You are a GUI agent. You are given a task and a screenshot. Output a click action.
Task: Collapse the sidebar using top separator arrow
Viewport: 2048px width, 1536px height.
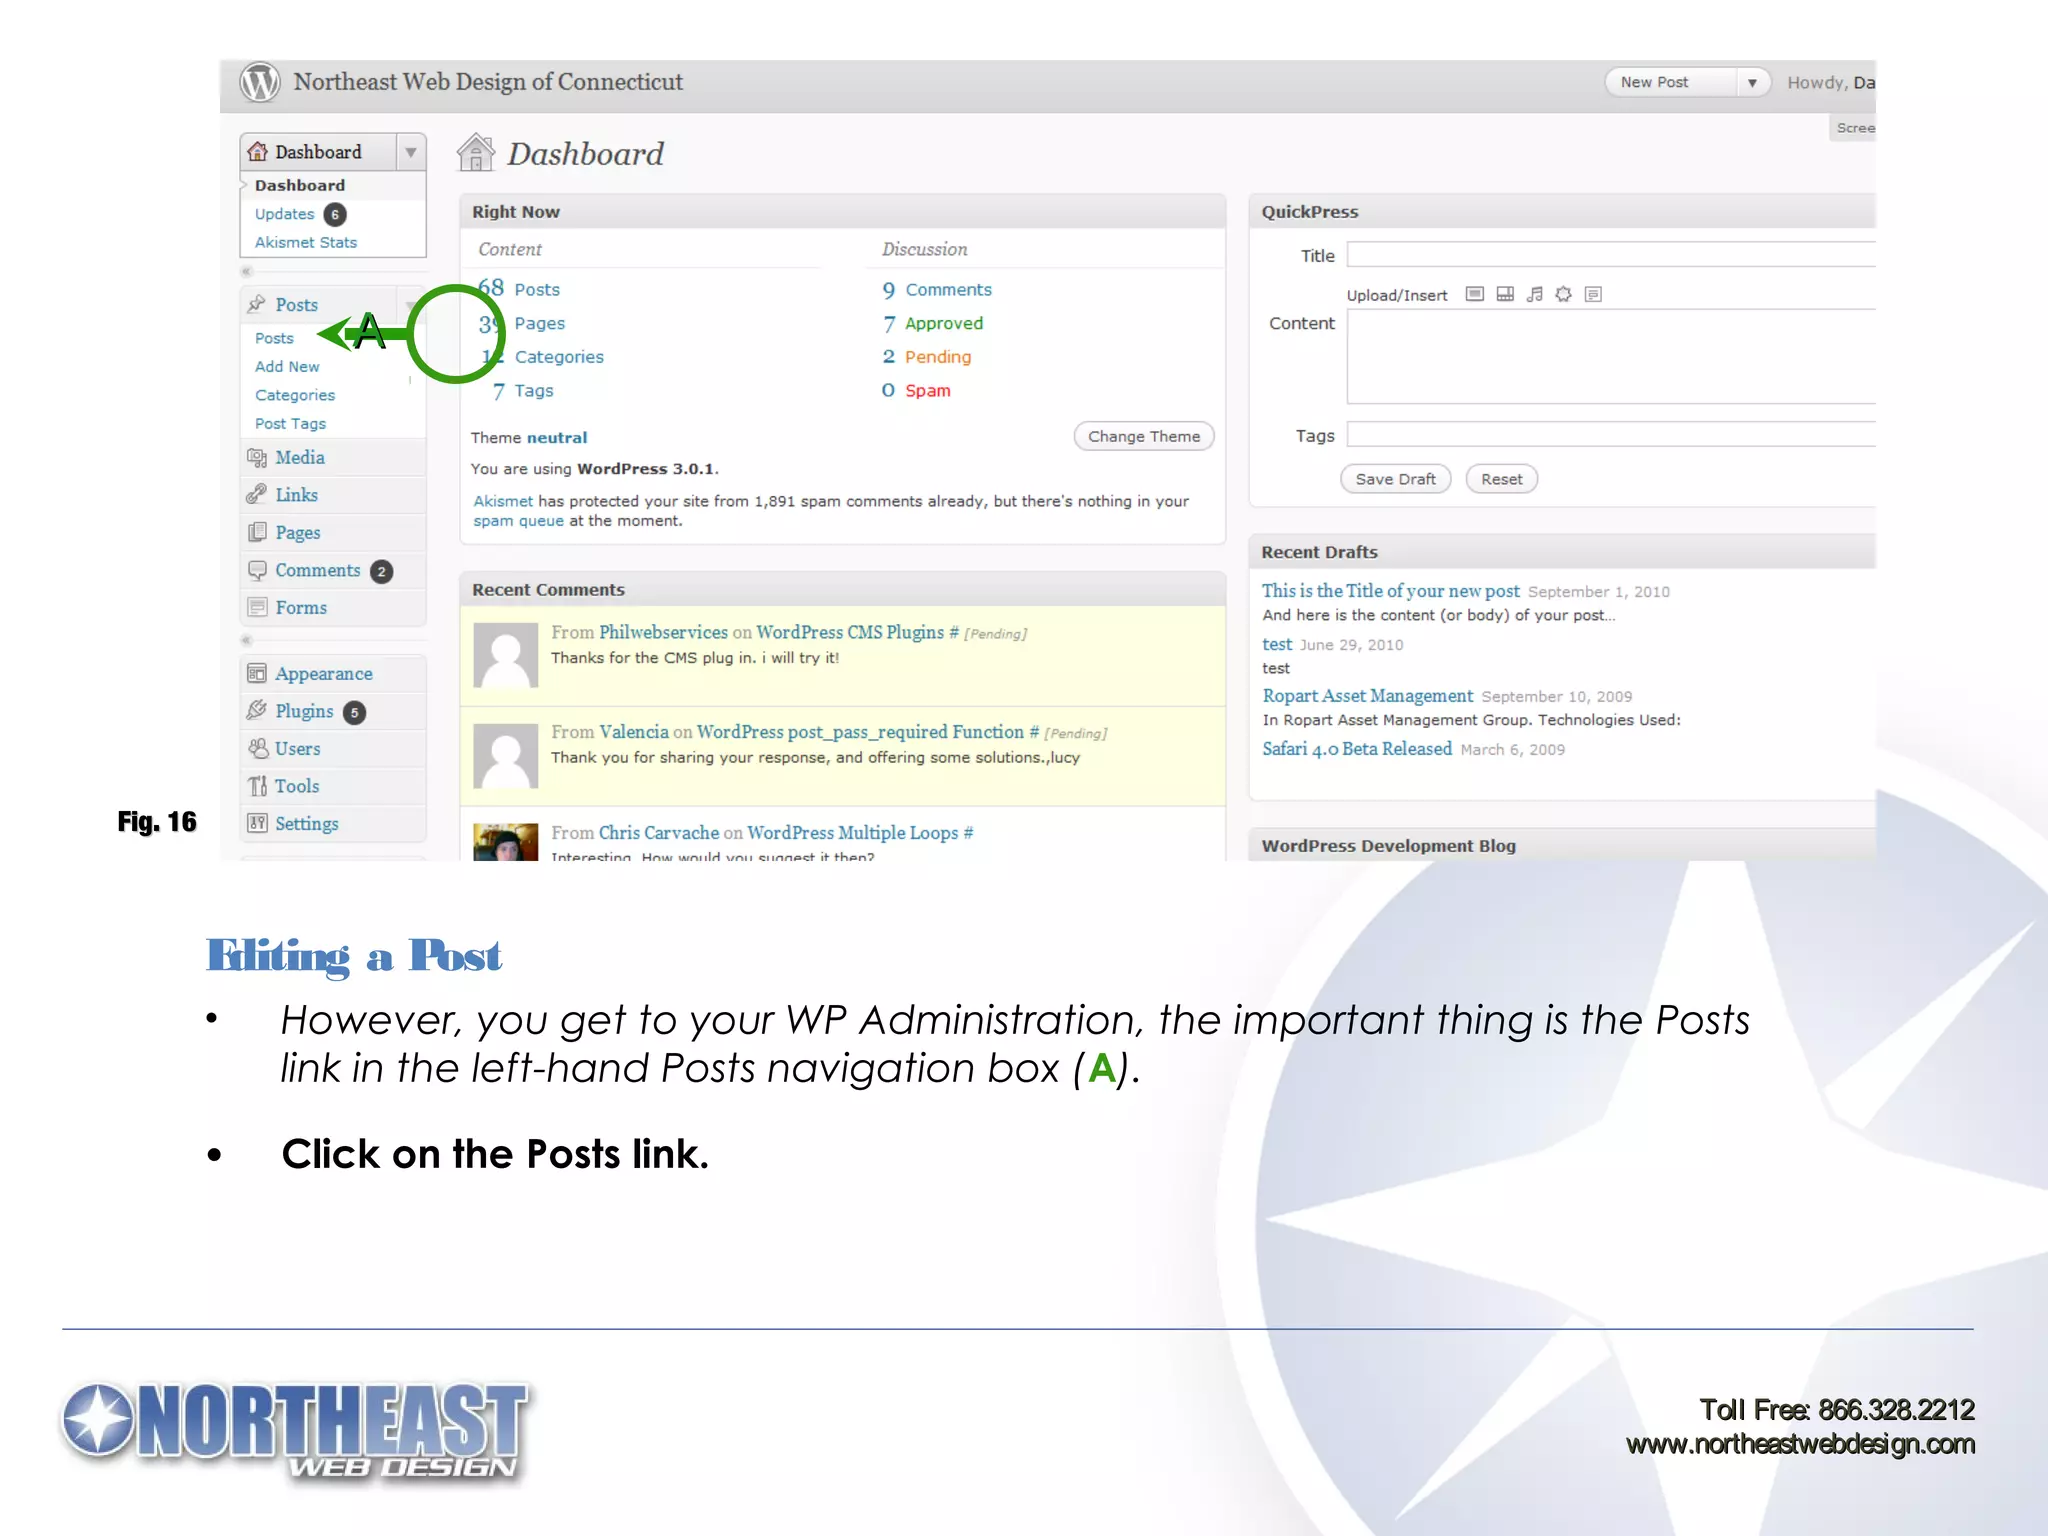pos(247,271)
